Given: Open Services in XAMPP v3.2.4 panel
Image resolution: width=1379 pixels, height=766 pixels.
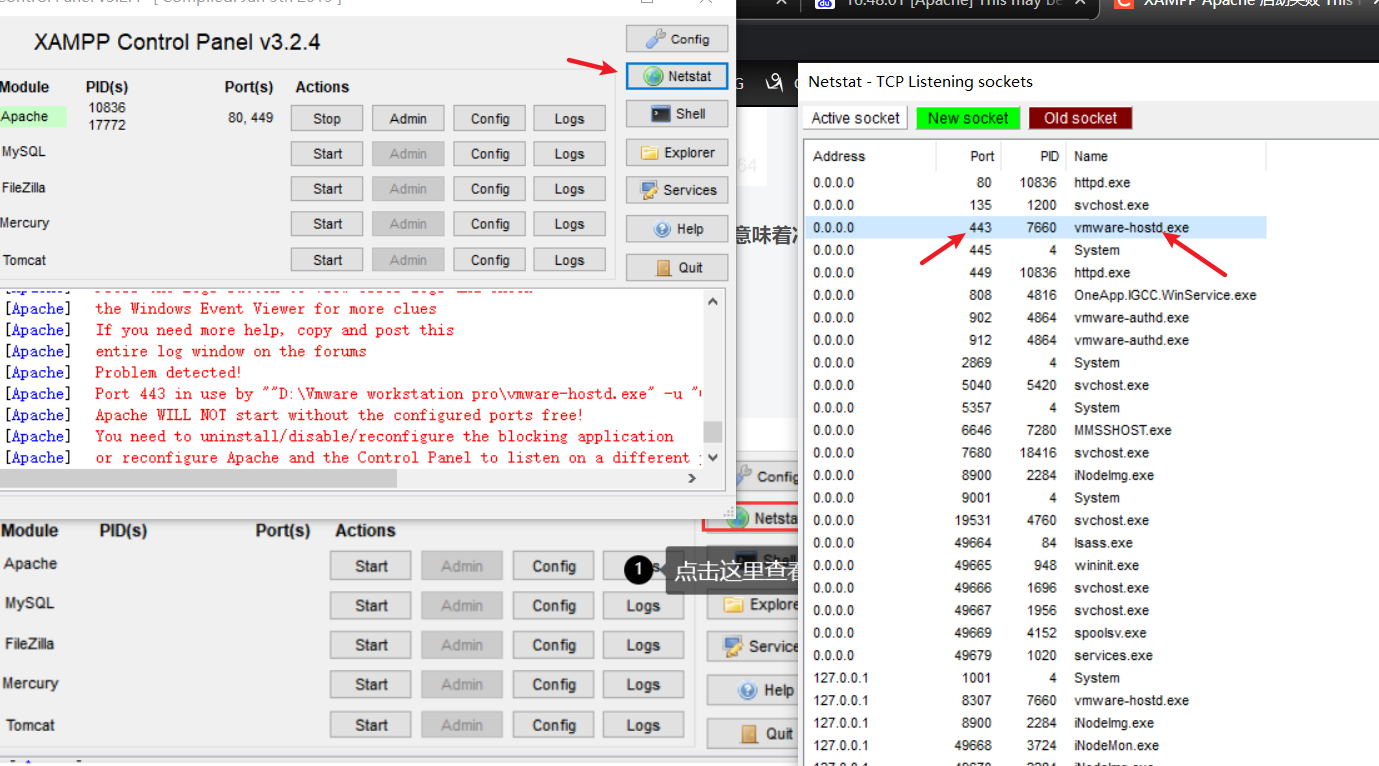Looking at the screenshot, I should click(677, 190).
